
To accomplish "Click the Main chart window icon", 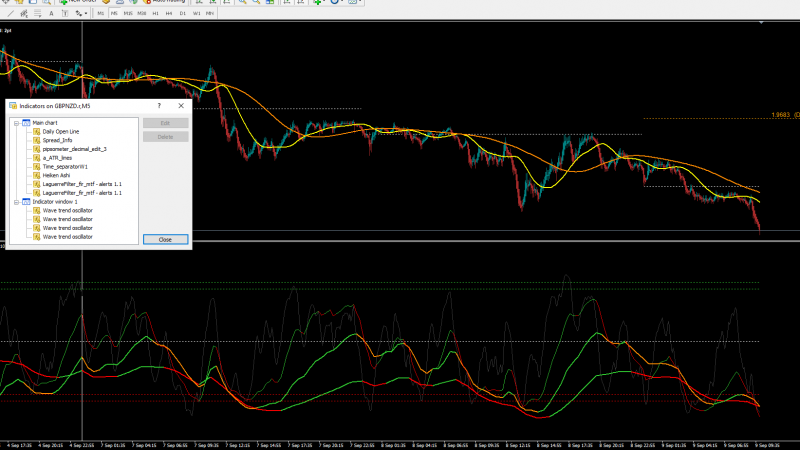I will coord(26,123).
